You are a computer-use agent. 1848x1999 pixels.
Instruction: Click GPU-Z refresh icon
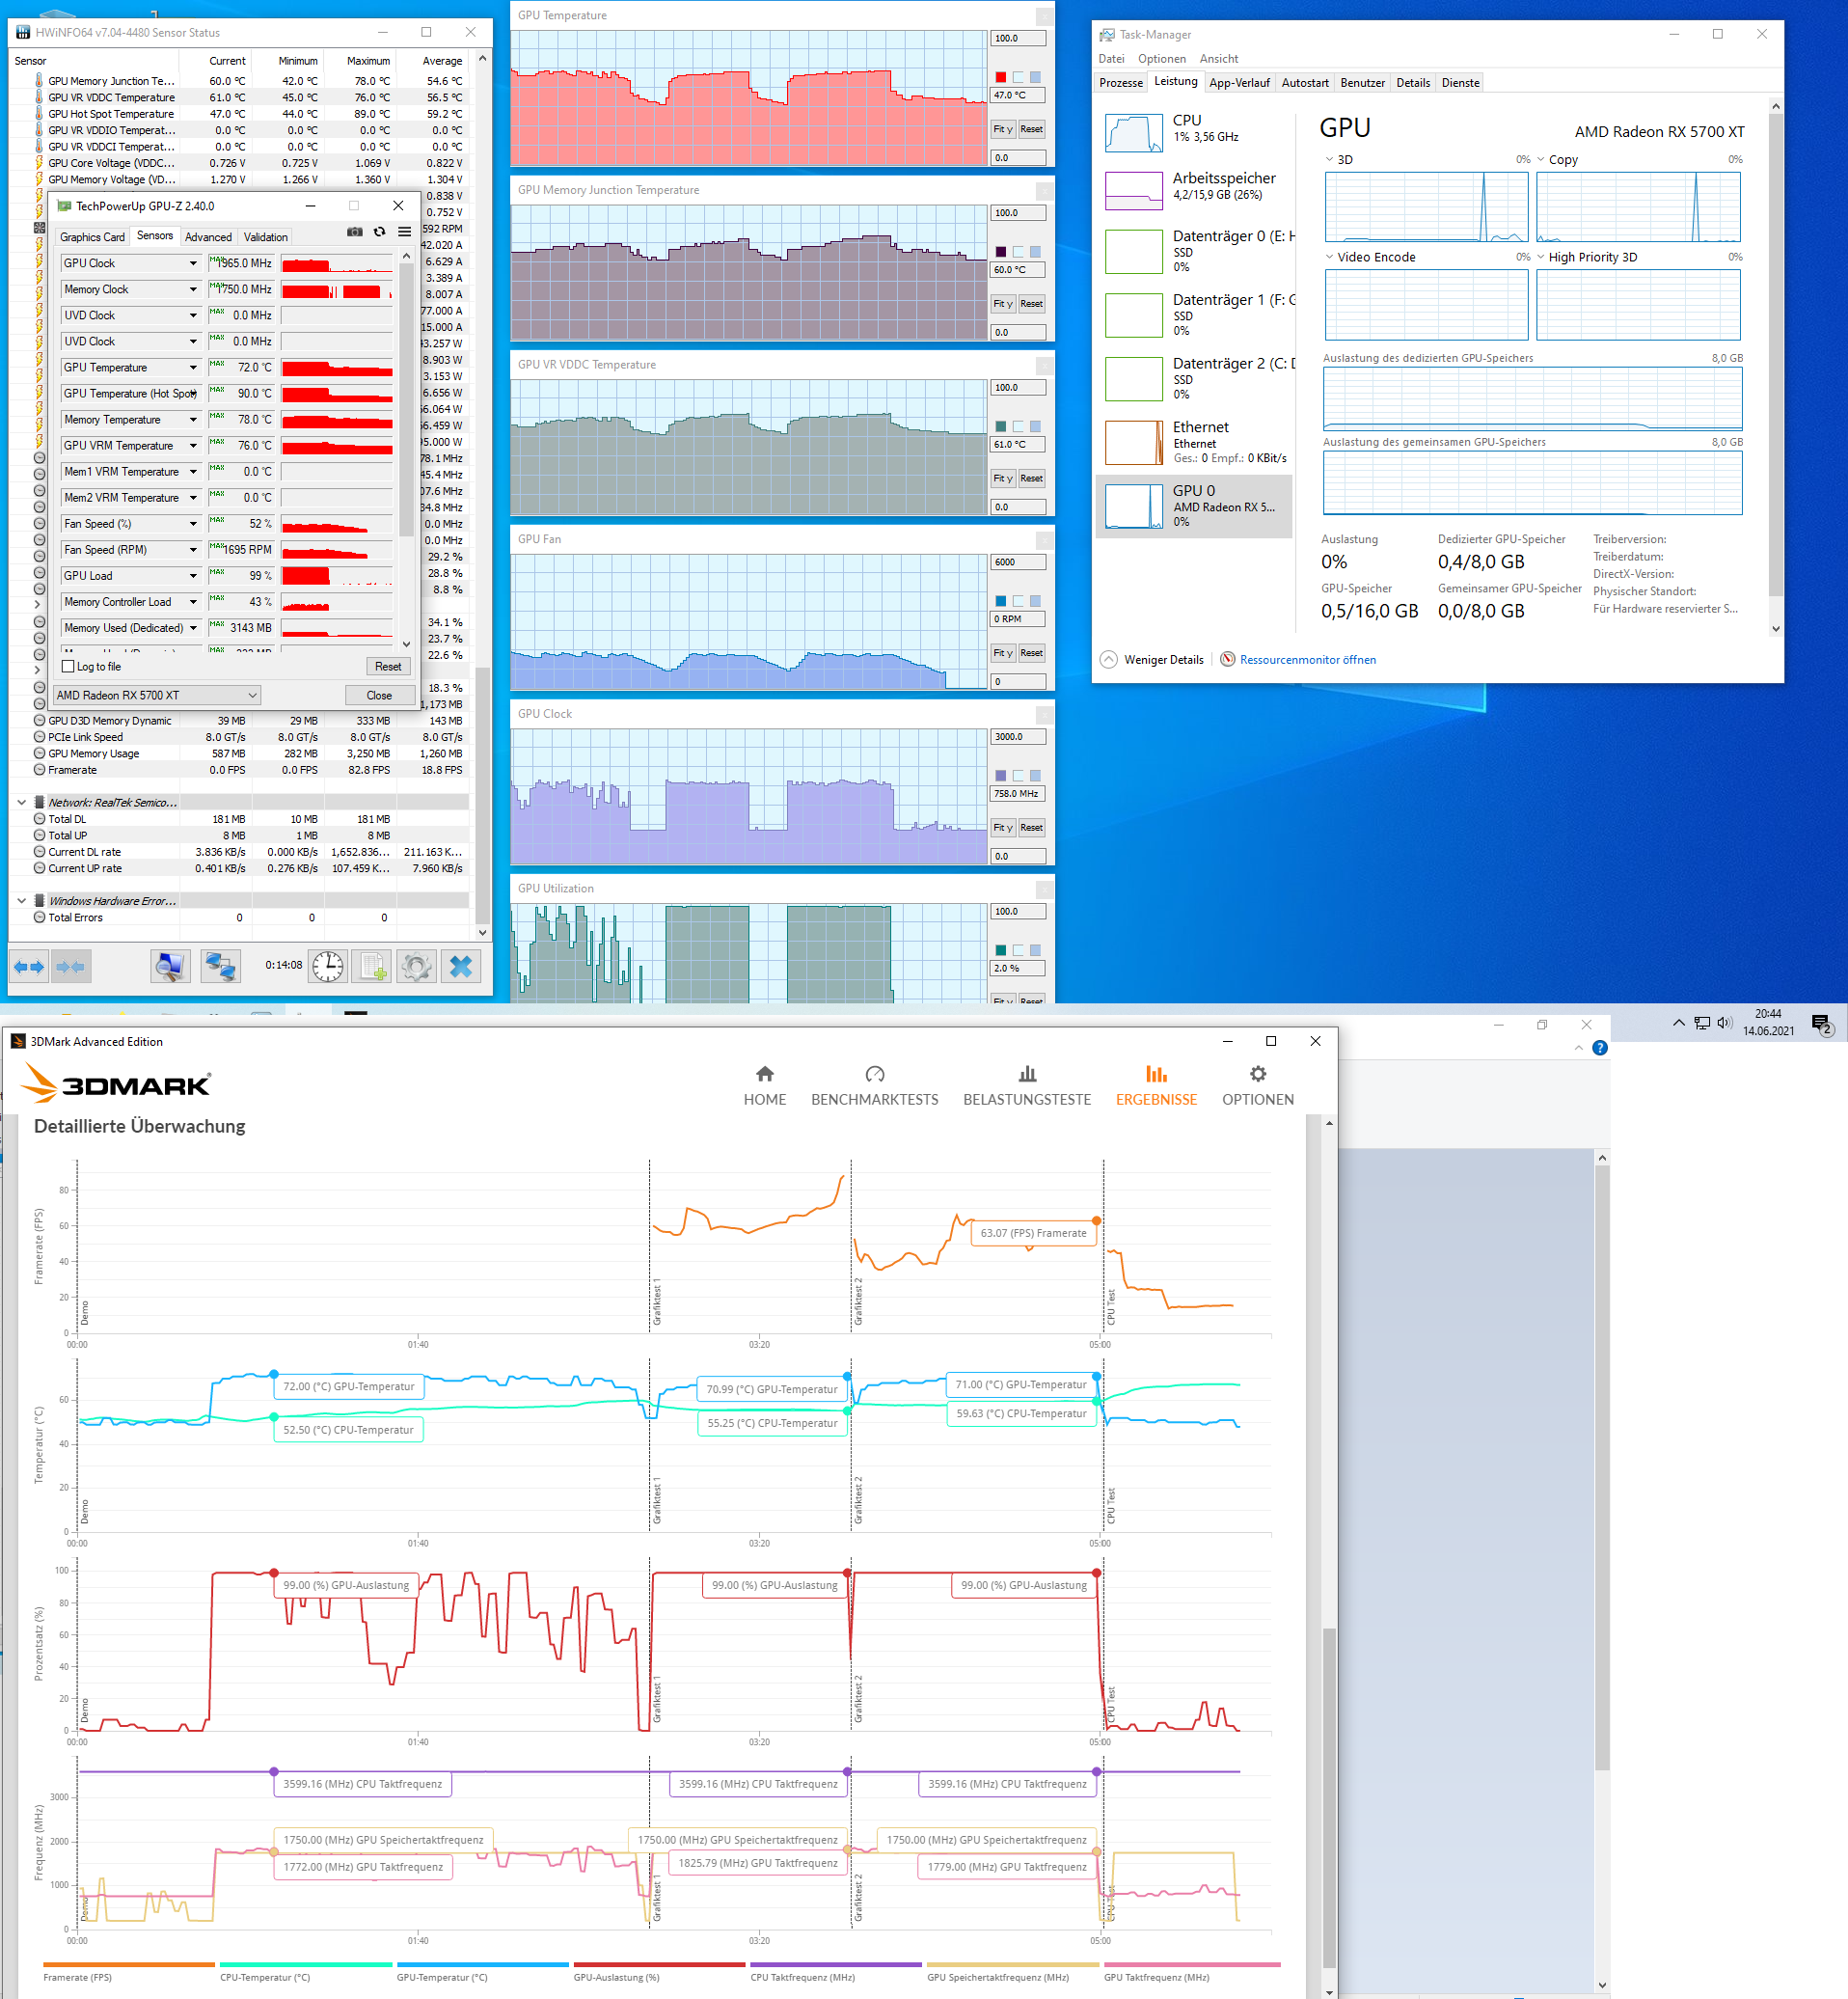379,232
